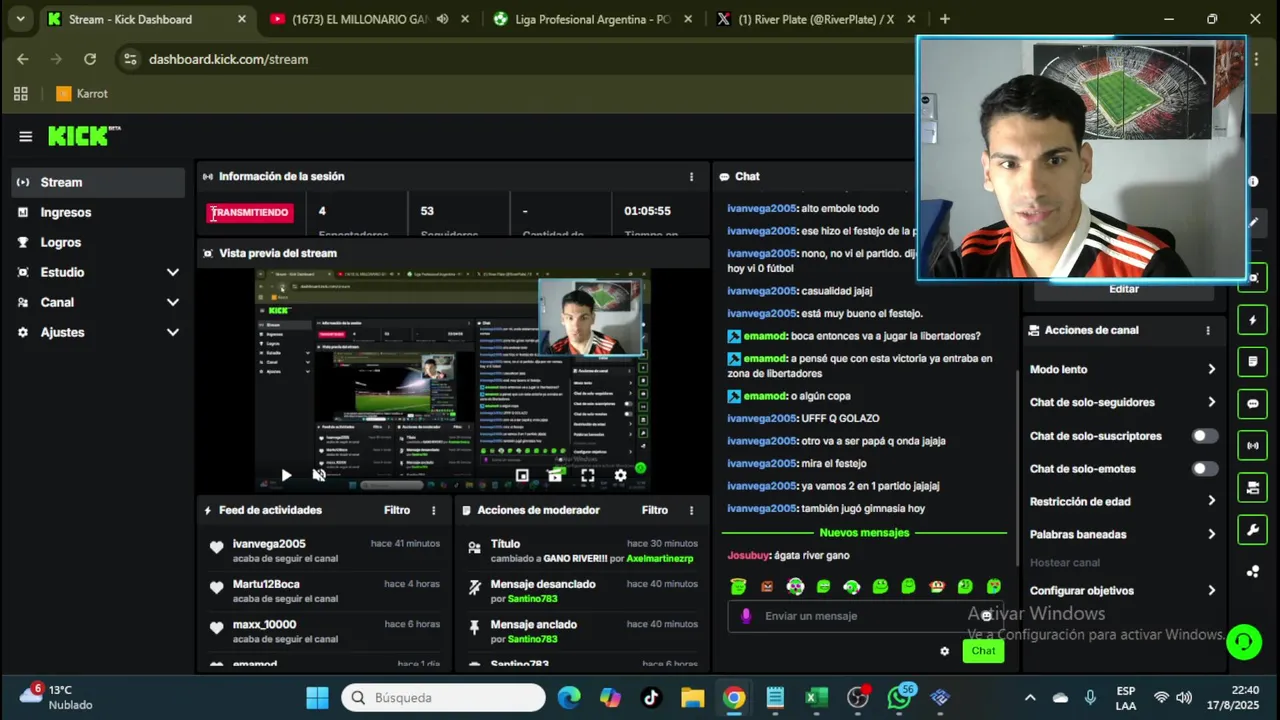The width and height of the screenshot is (1280, 720).
Task: Open chat settings gear icon
Action: (944, 651)
